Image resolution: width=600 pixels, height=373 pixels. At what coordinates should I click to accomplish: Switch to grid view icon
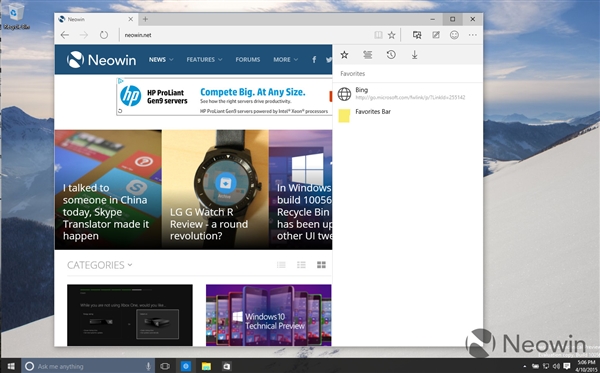[321, 265]
